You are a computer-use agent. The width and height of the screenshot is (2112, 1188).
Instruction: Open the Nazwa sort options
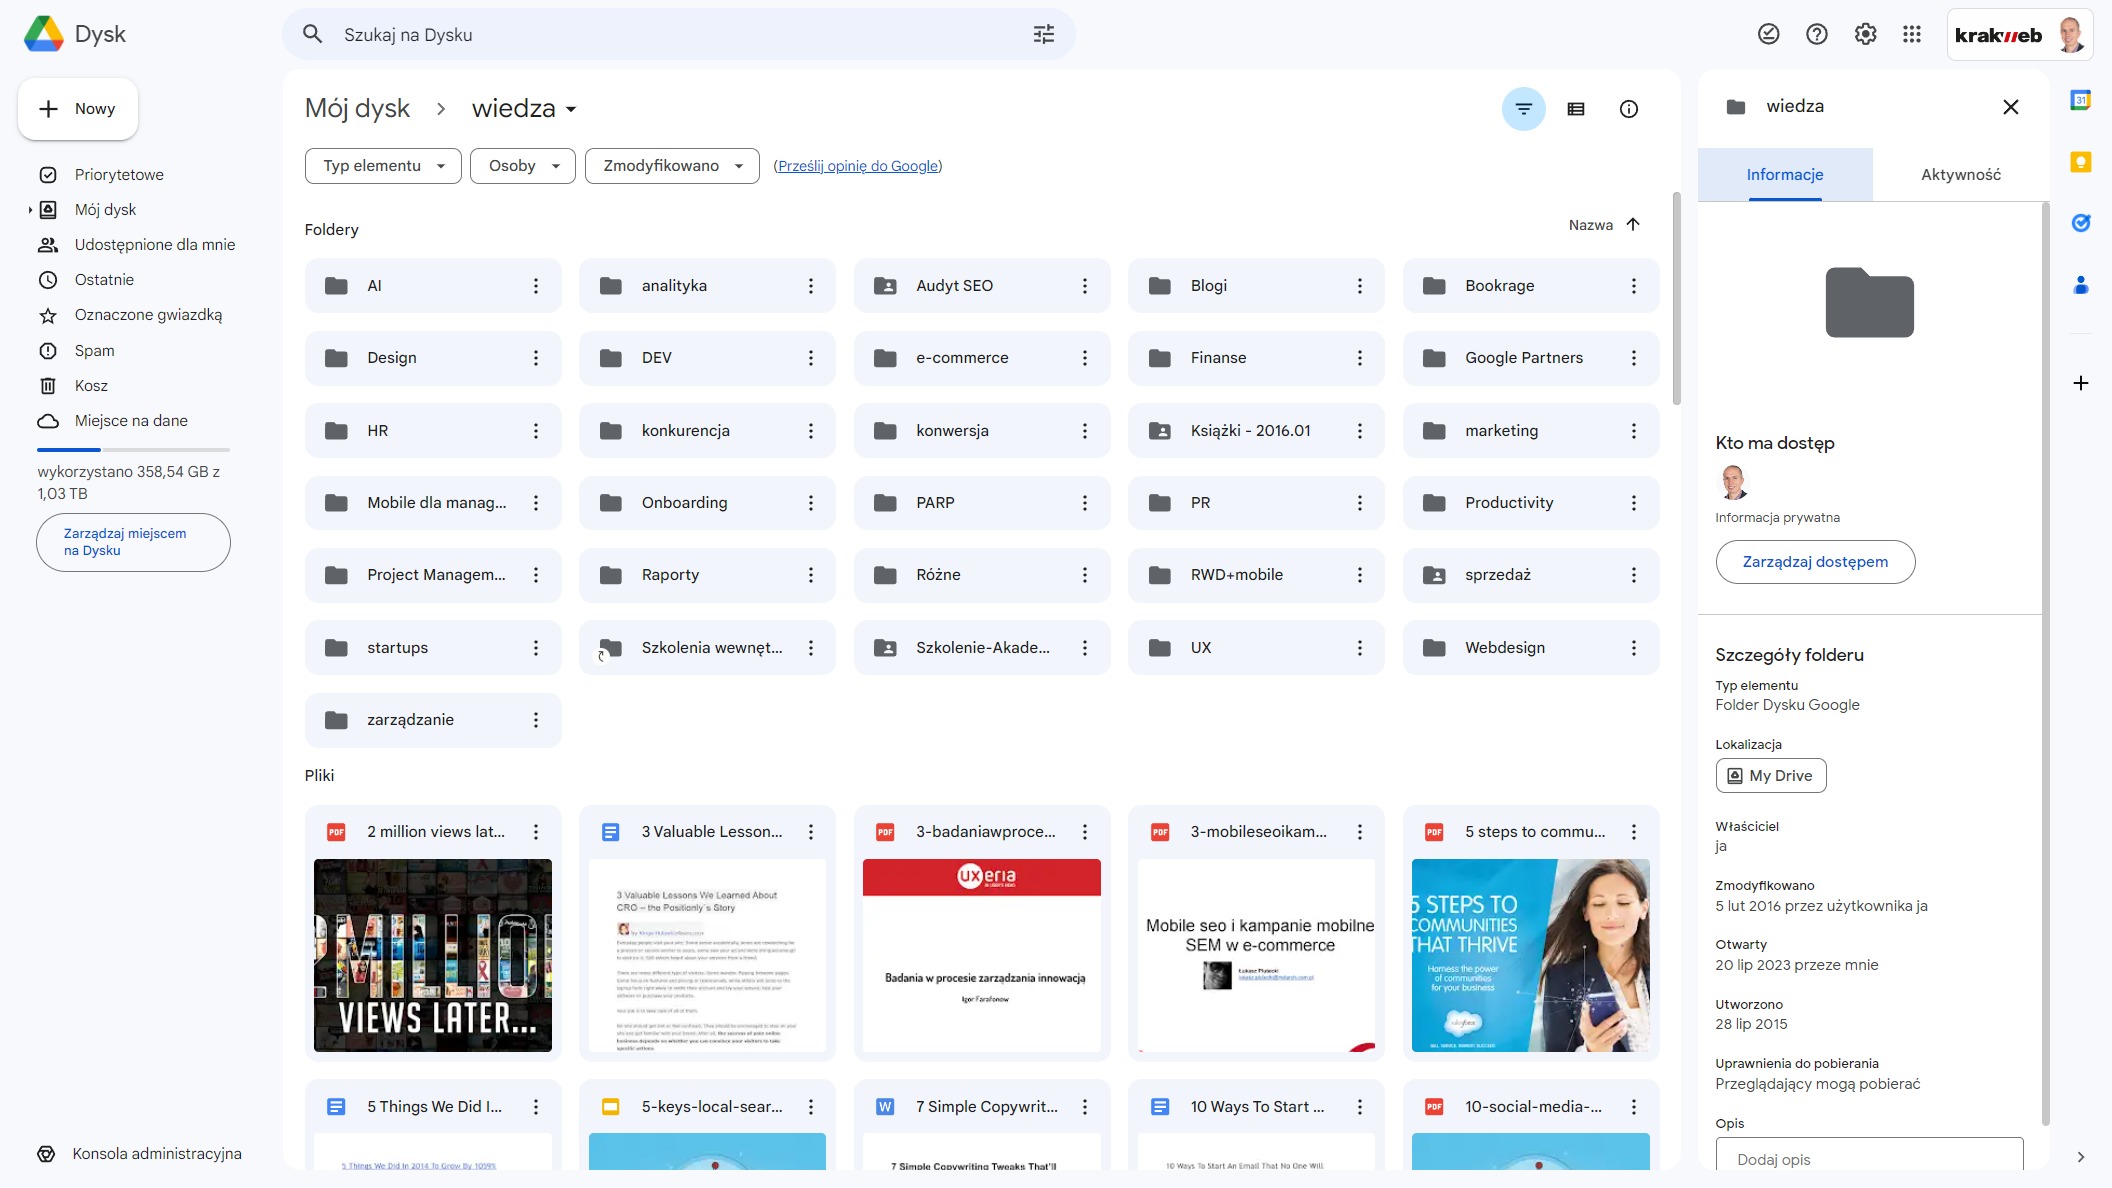click(x=1590, y=225)
